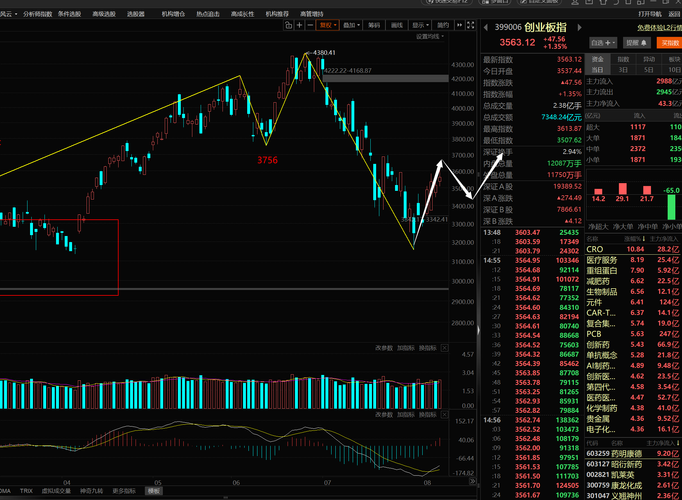Viewport: 682px width, 500px height.
Task: Click the 画线 draw-line button
Action: (397, 25)
